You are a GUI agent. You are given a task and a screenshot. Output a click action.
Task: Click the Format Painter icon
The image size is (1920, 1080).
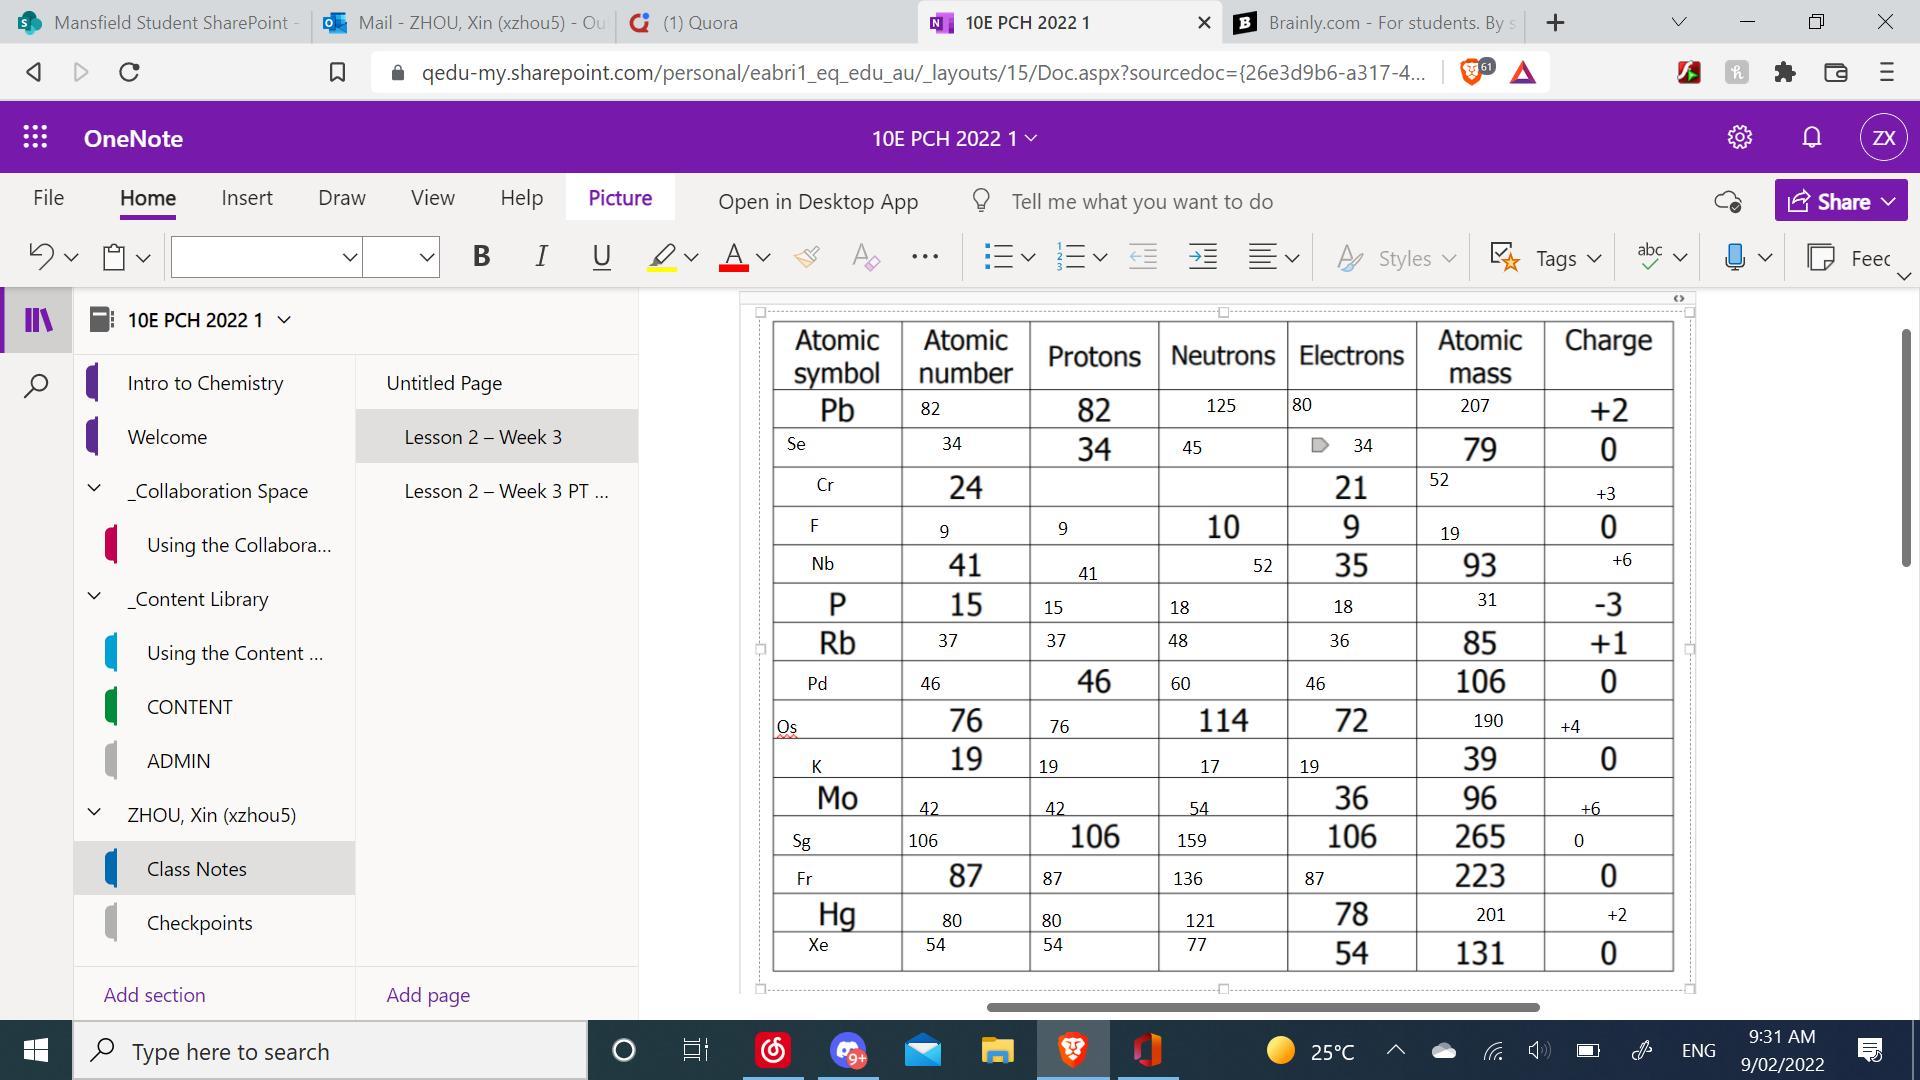tap(807, 257)
